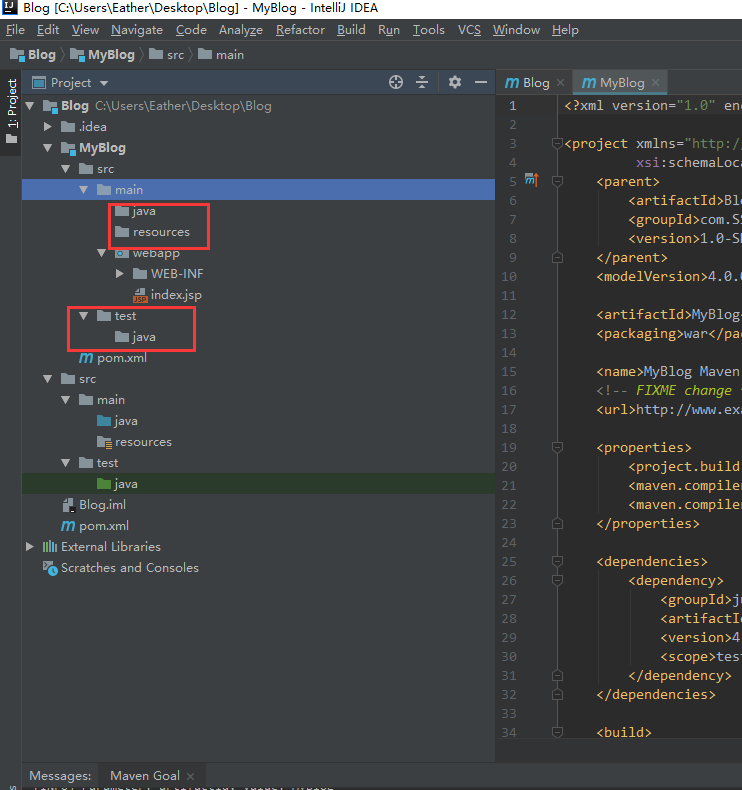
Task: Expand the .idea folder
Action: pyautogui.click(x=48, y=126)
